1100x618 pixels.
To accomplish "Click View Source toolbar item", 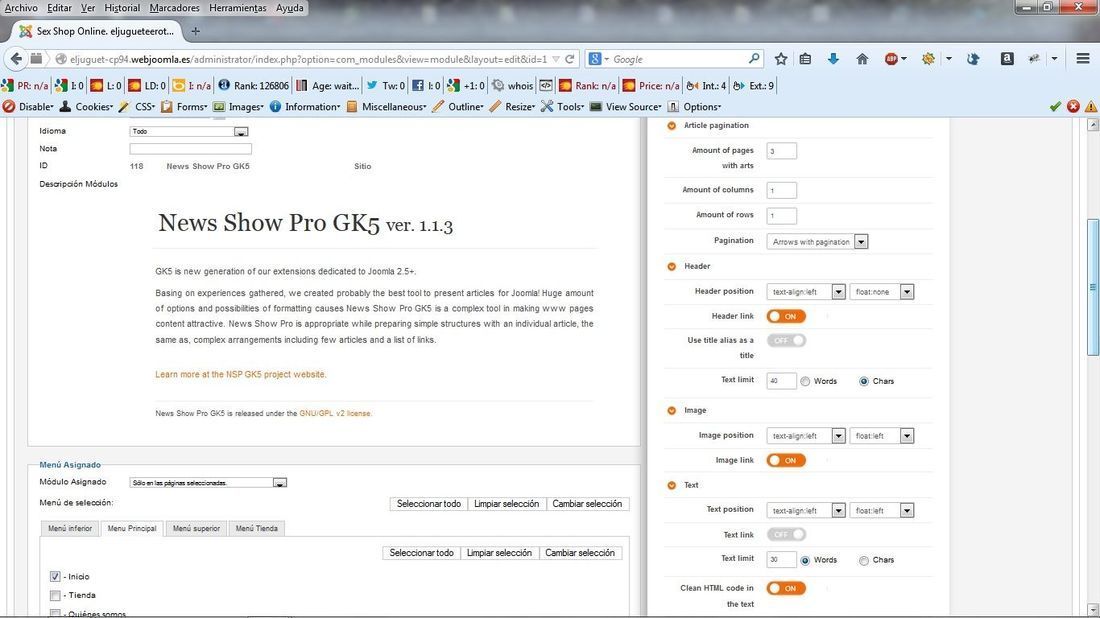I will [x=626, y=107].
